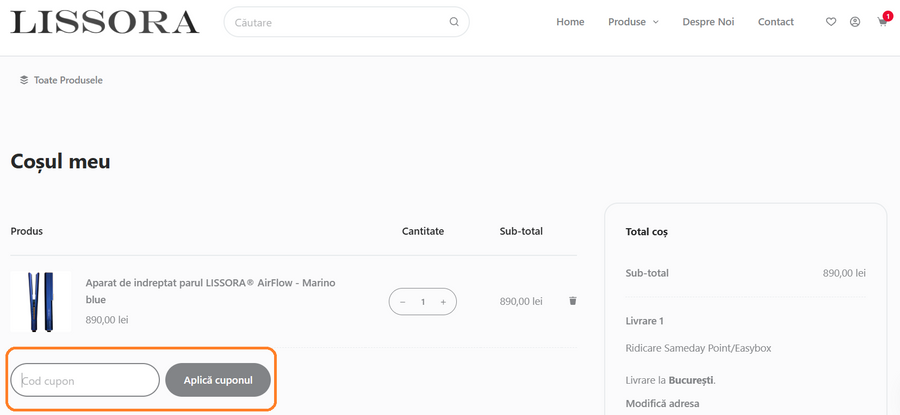Image resolution: width=900 pixels, height=415 pixels.
Task: Open the user account icon
Action: click(855, 22)
